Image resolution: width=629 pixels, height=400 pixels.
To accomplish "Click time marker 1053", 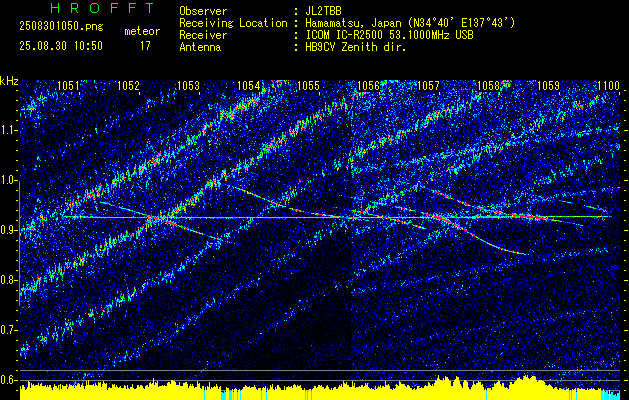I will [189, 86].
